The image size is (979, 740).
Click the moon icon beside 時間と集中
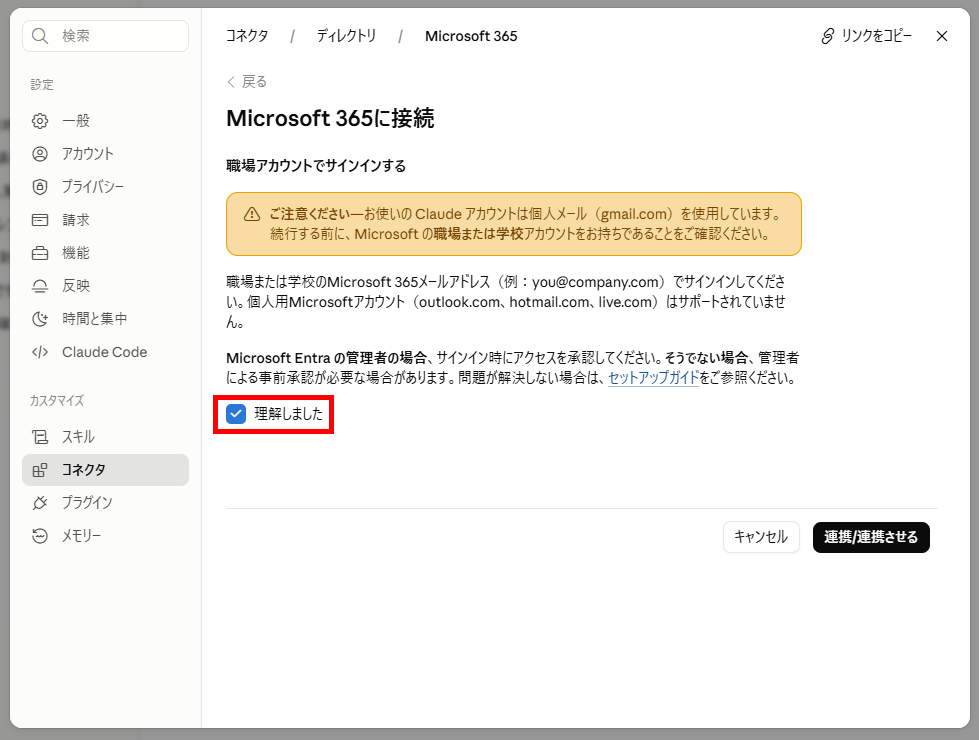[x=40, y=319]
